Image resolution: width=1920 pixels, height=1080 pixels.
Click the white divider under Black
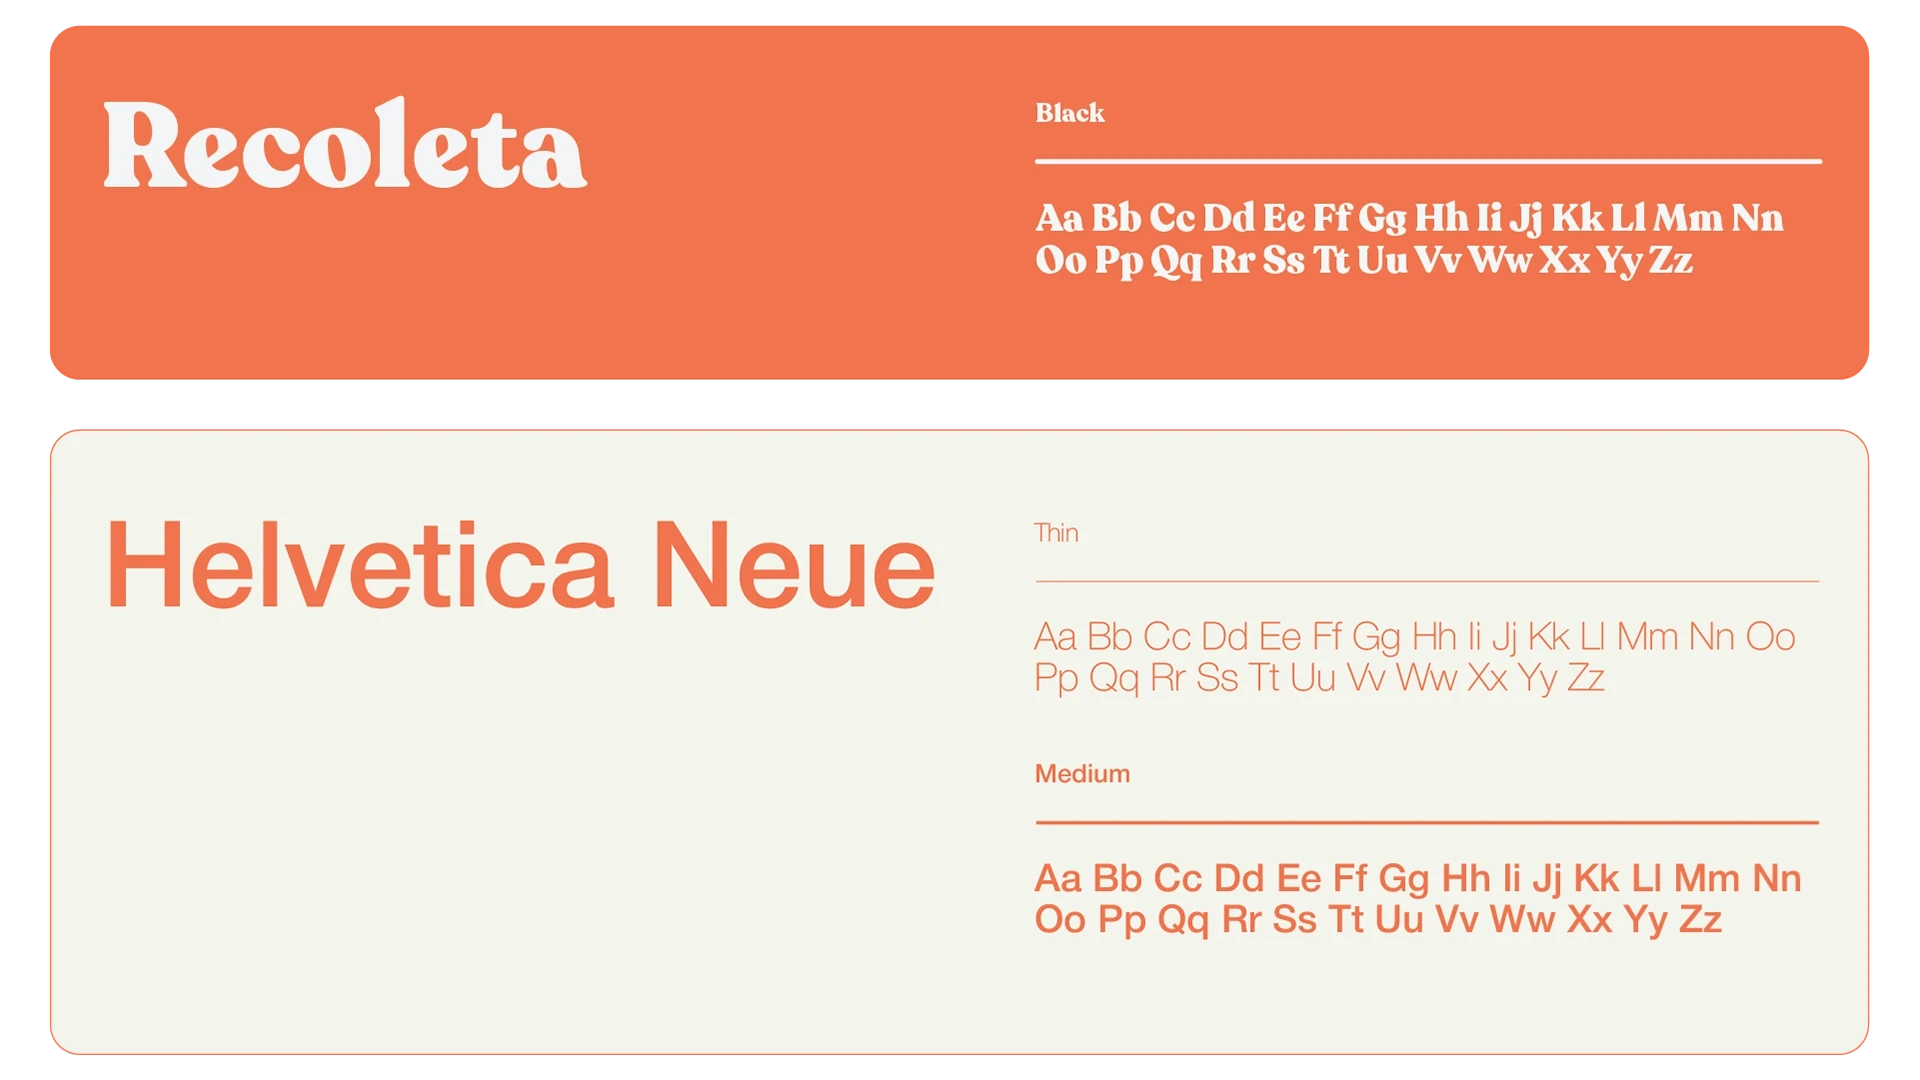point(1427,161)
